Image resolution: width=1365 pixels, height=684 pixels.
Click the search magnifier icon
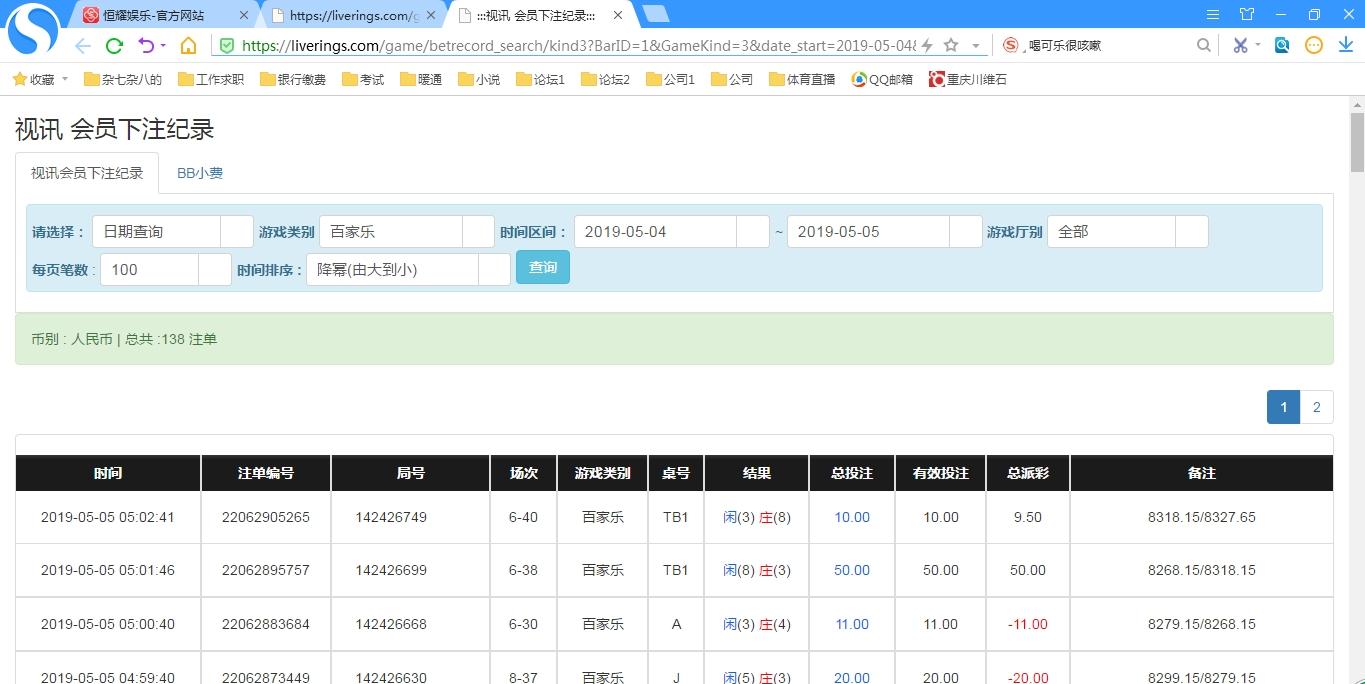click(1204, 45)
